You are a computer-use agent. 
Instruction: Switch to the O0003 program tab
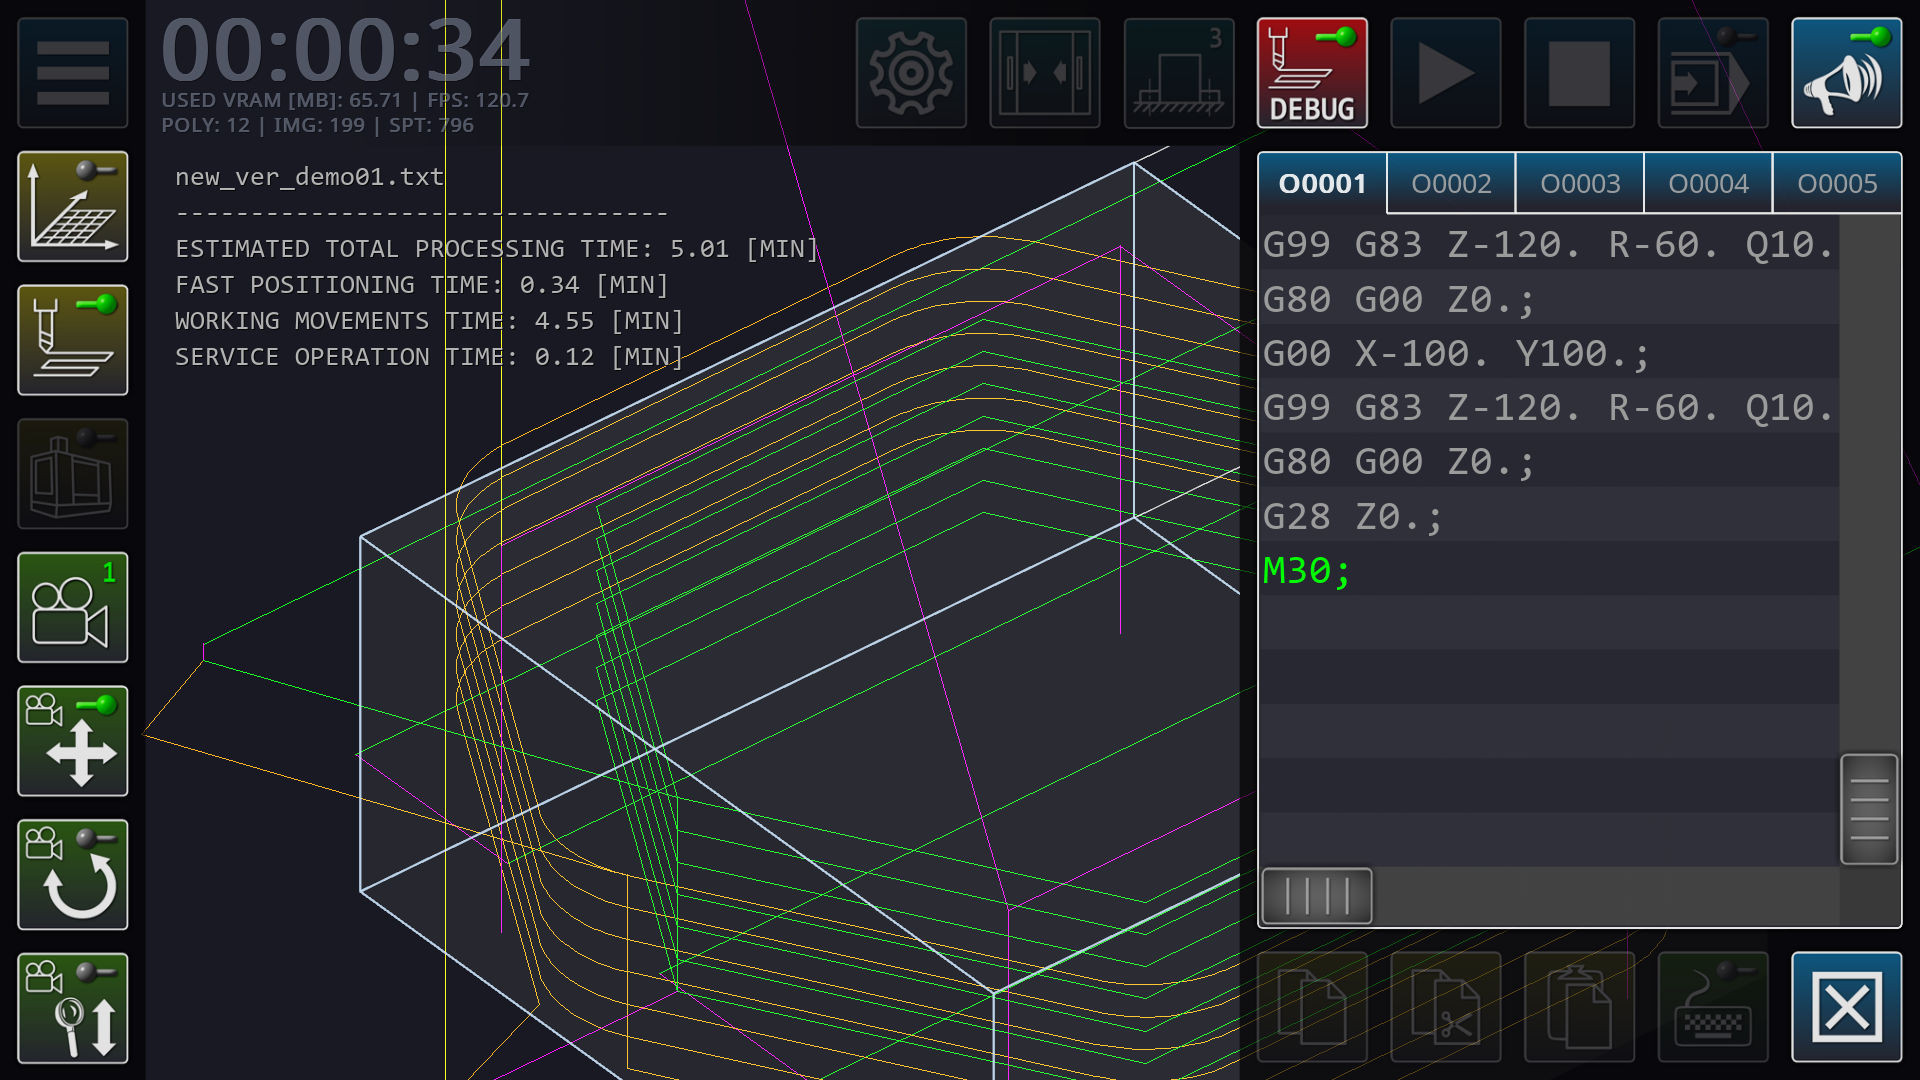coord(1580,183)
